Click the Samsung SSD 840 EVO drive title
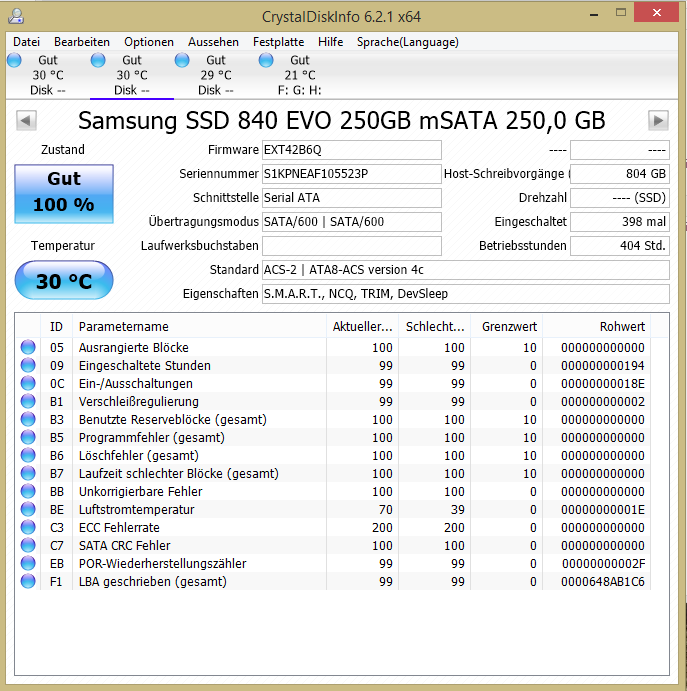Viewport: 687px width, 691px height. 342,120
